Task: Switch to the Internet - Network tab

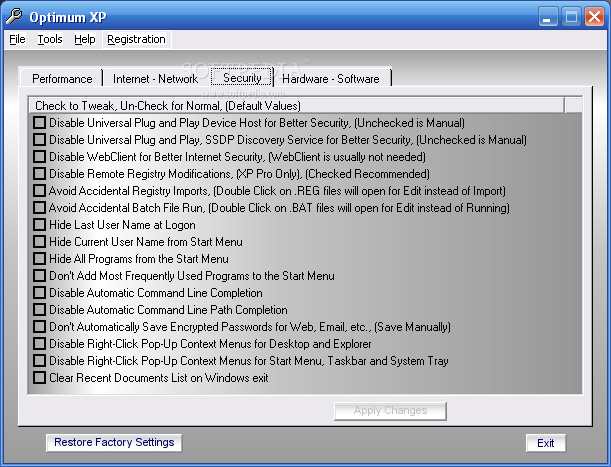Action: click(155, 78)
